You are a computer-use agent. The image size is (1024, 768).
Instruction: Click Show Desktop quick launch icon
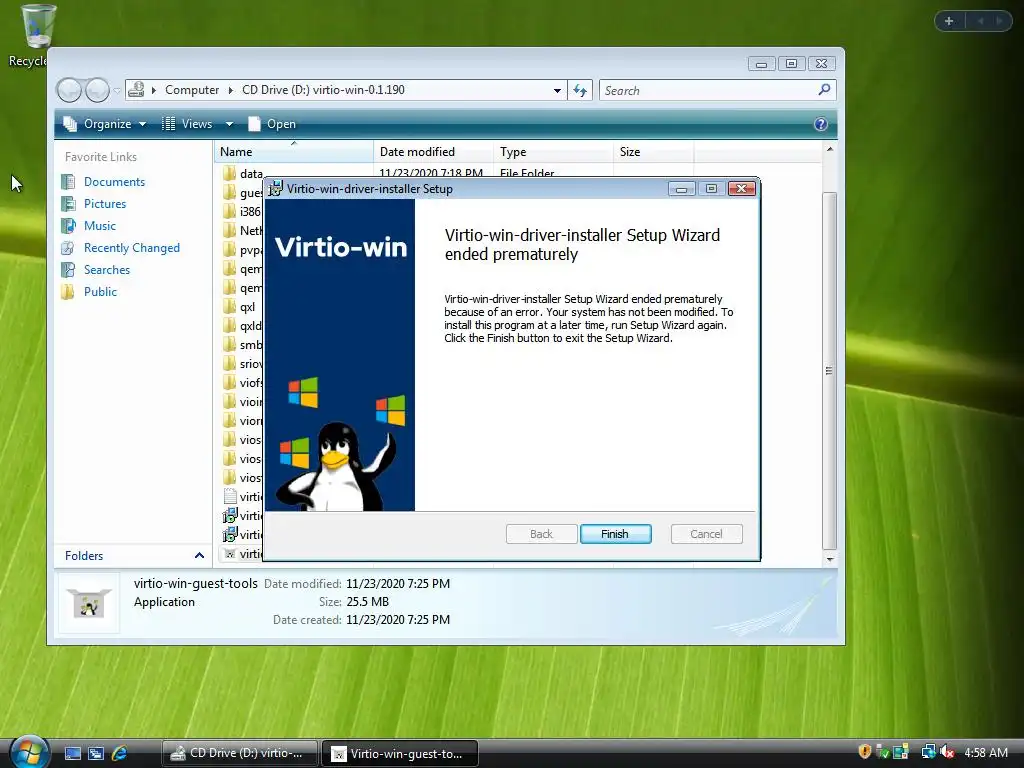pos(72,753)
